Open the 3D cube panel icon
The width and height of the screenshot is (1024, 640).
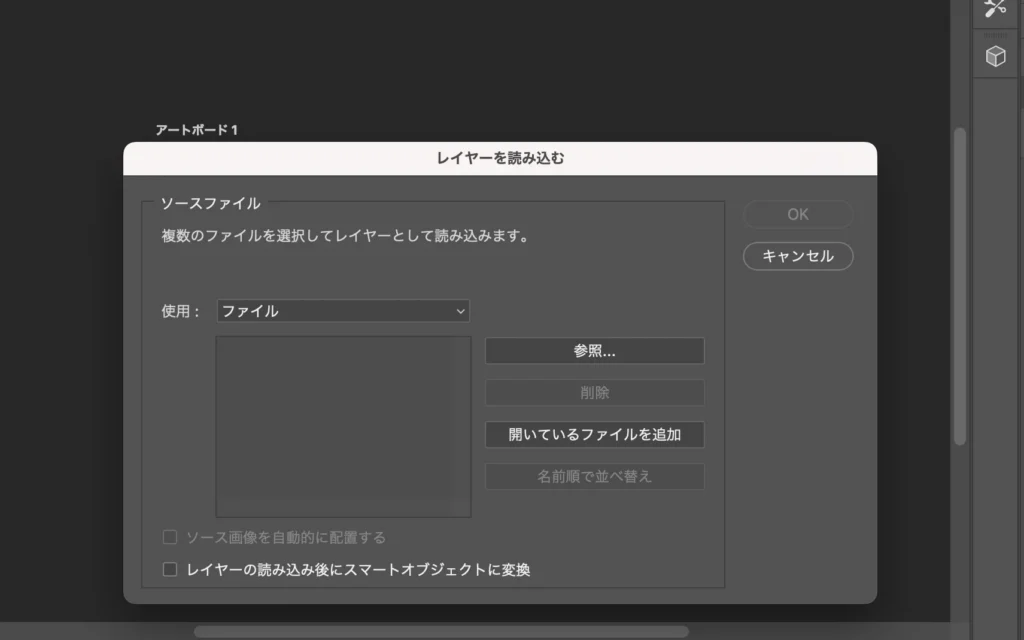995,57
